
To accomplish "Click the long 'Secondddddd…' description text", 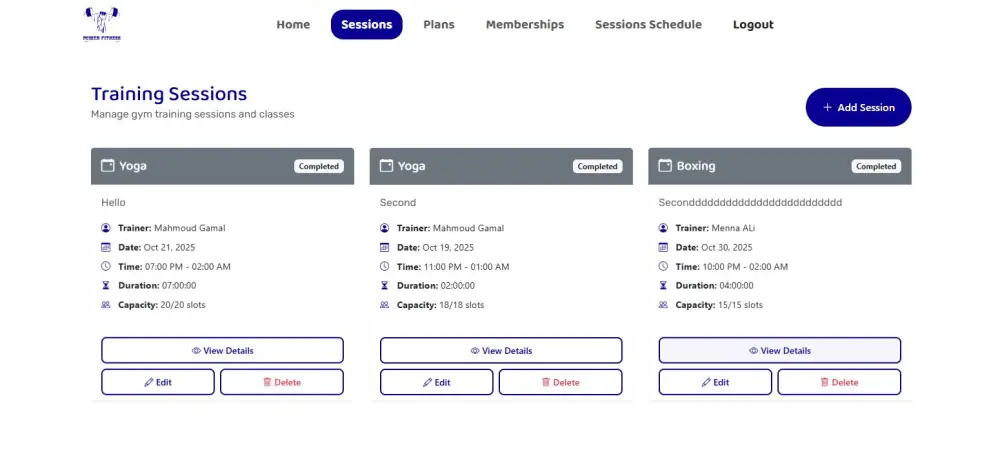I will [x=751, y=203].
